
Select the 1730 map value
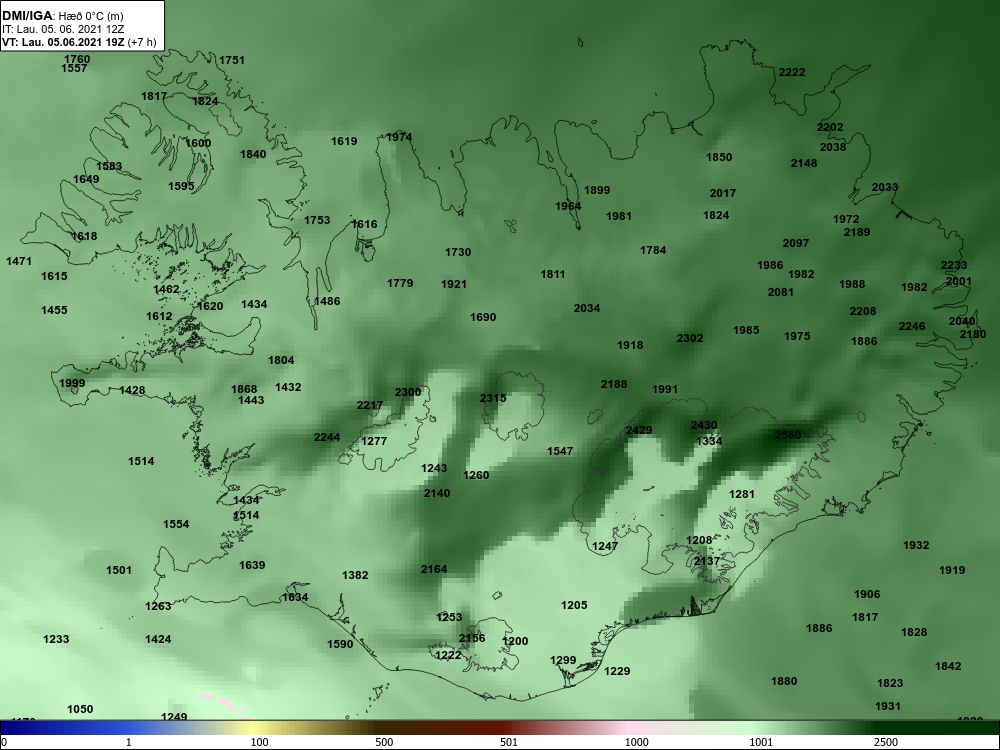point(458,253)
